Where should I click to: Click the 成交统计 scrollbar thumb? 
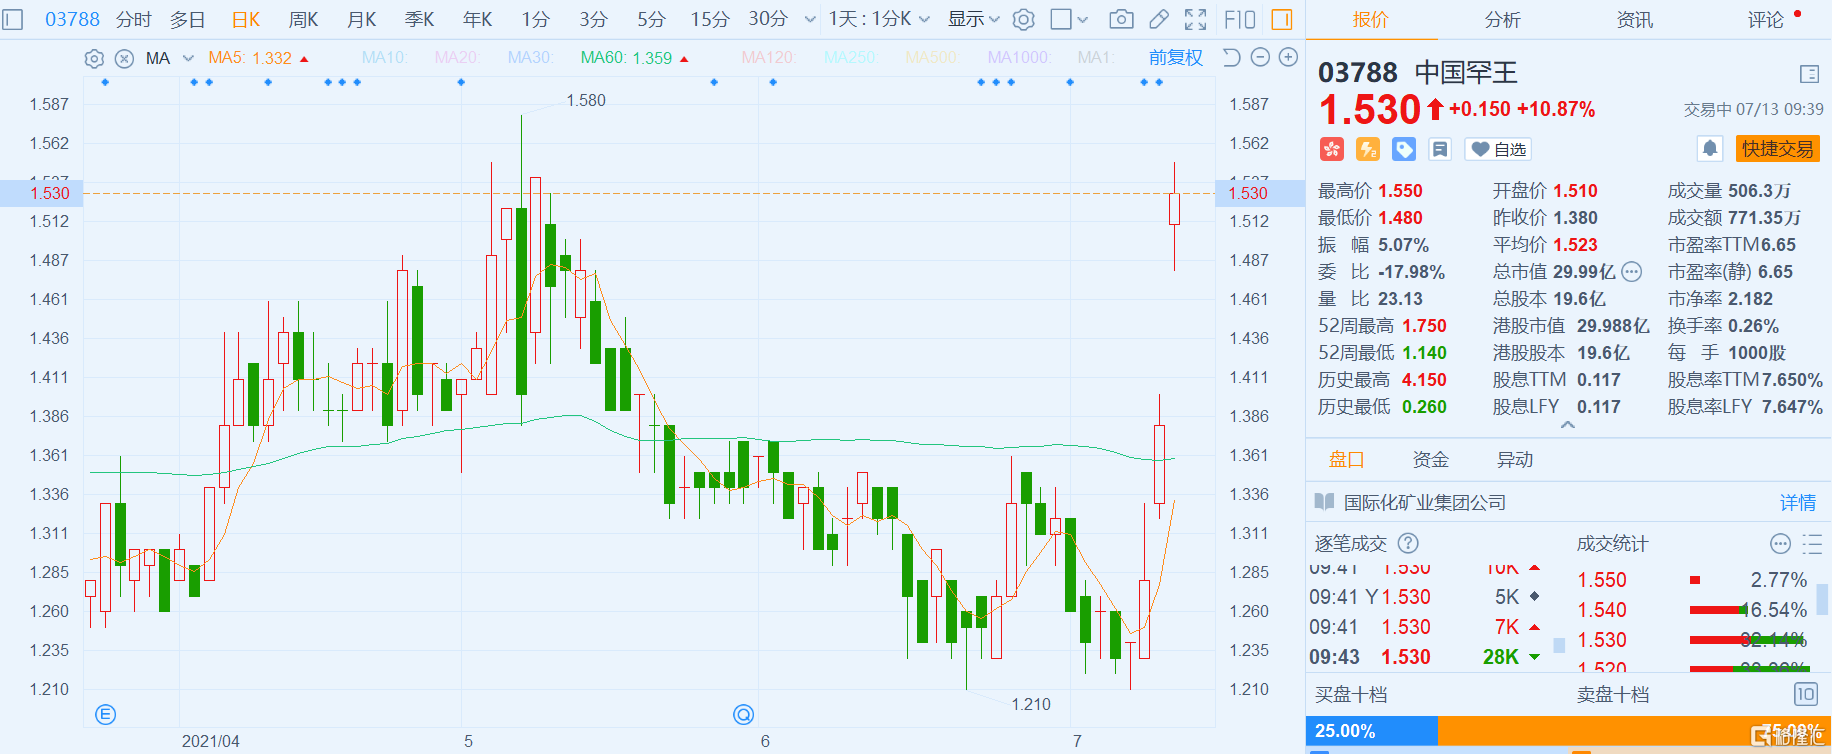(x=1824, y=599)
